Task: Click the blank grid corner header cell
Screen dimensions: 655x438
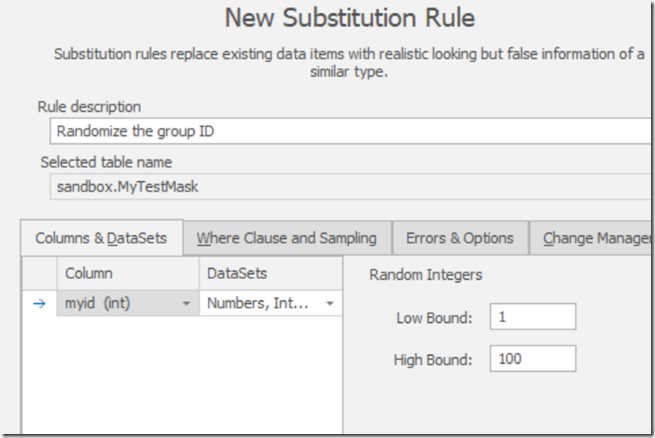Action: (x=39, y=273)
